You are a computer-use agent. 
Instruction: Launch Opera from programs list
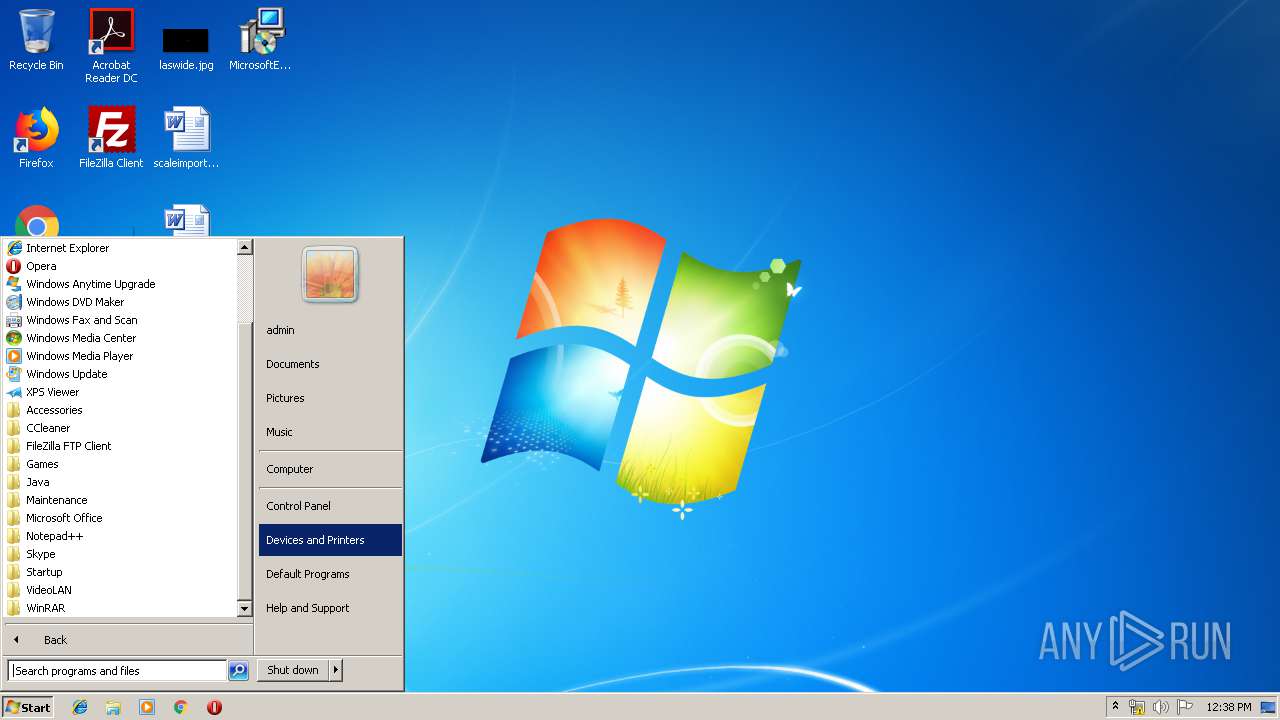click(x=120, y=266)
